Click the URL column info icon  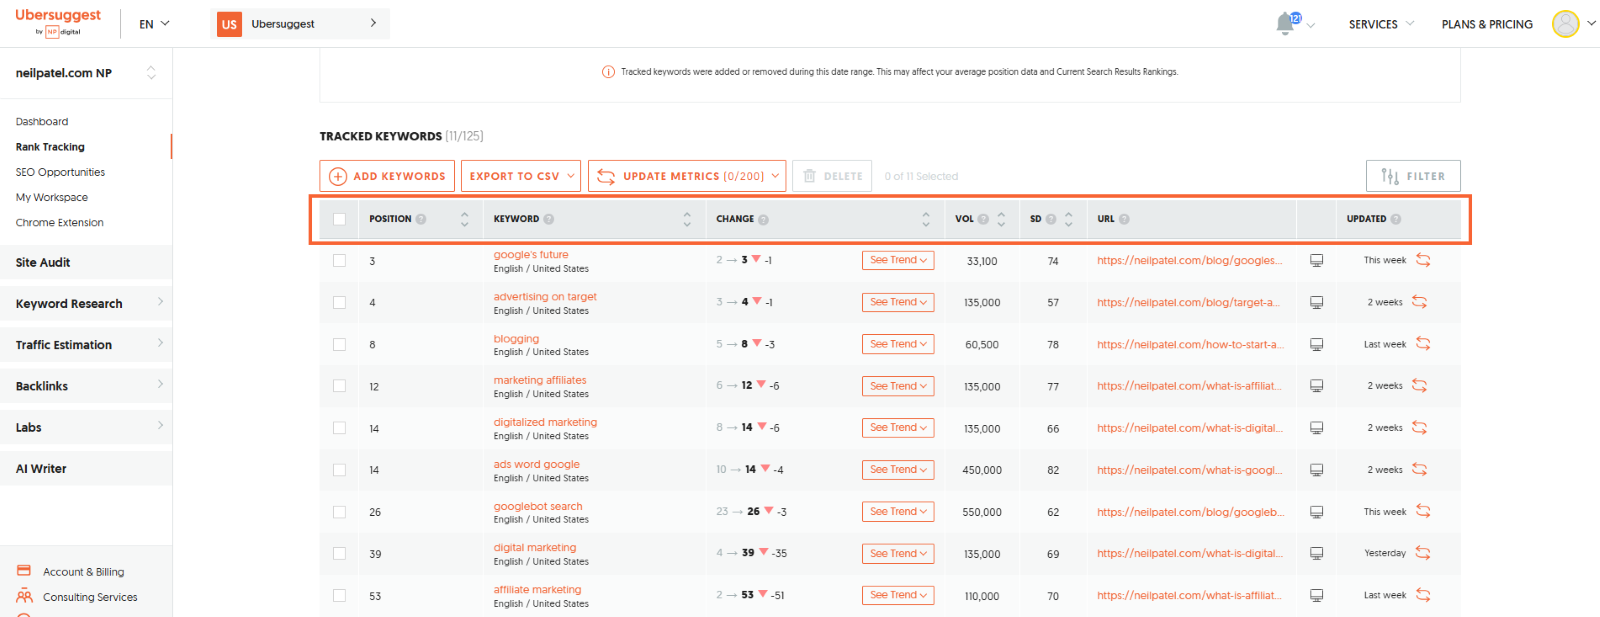pyautogui.click(x=1124, y=219)
